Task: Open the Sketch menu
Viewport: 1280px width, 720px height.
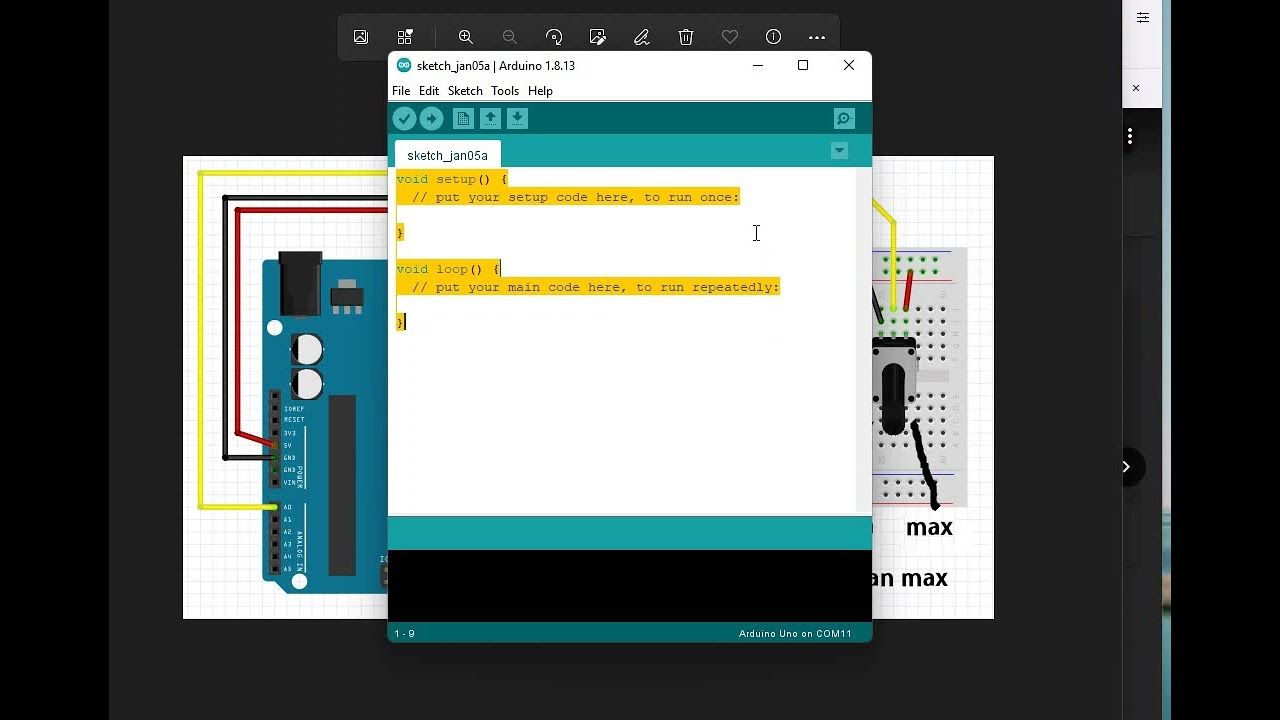Action: coord(465,91)
